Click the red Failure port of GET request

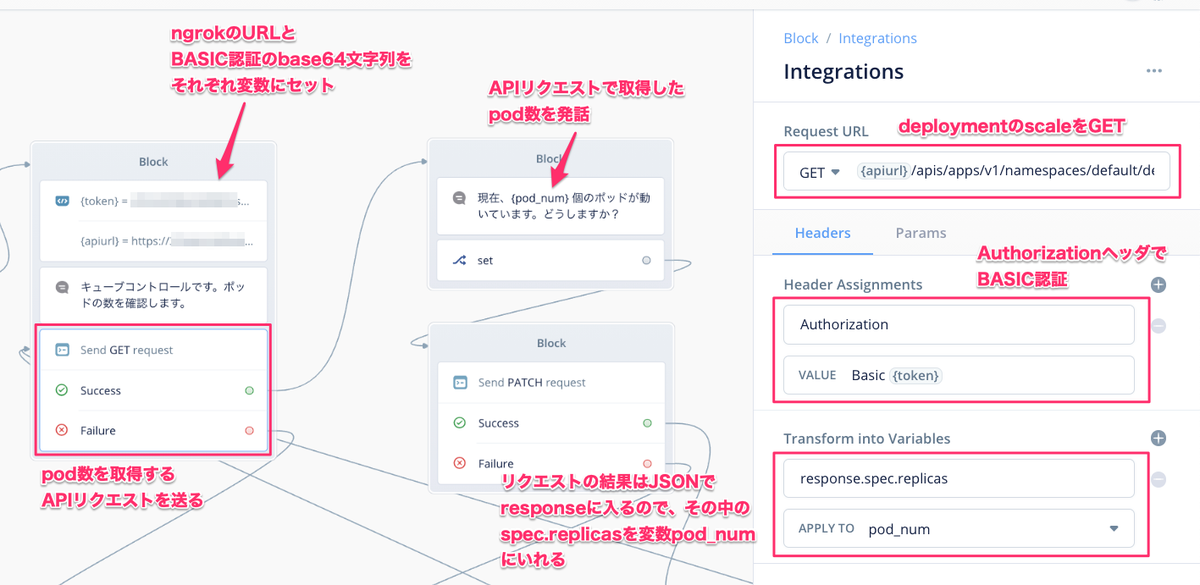pyautogui.click(x=249, y=430)
